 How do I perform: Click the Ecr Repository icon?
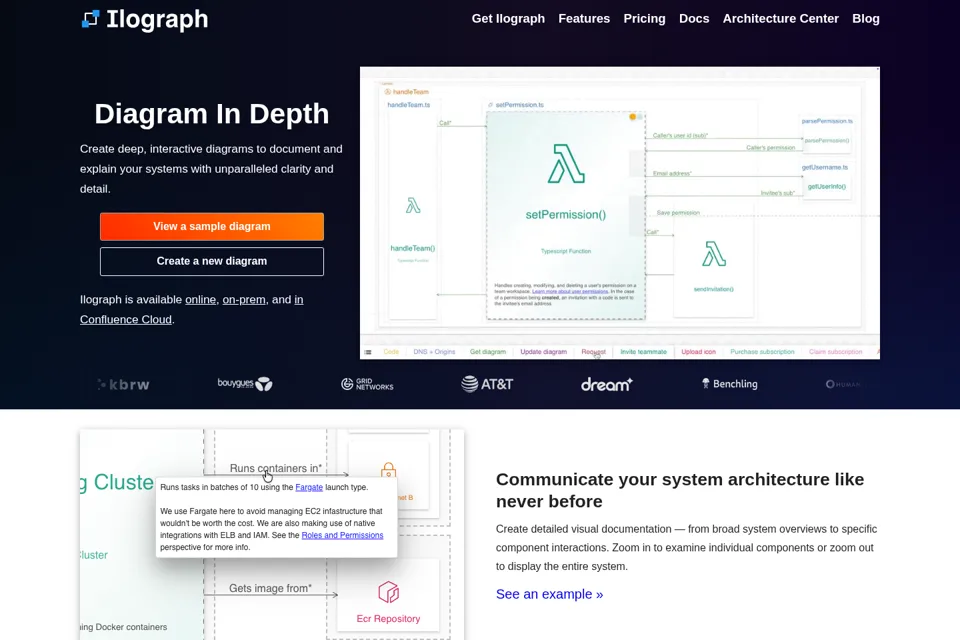(388, 592)
